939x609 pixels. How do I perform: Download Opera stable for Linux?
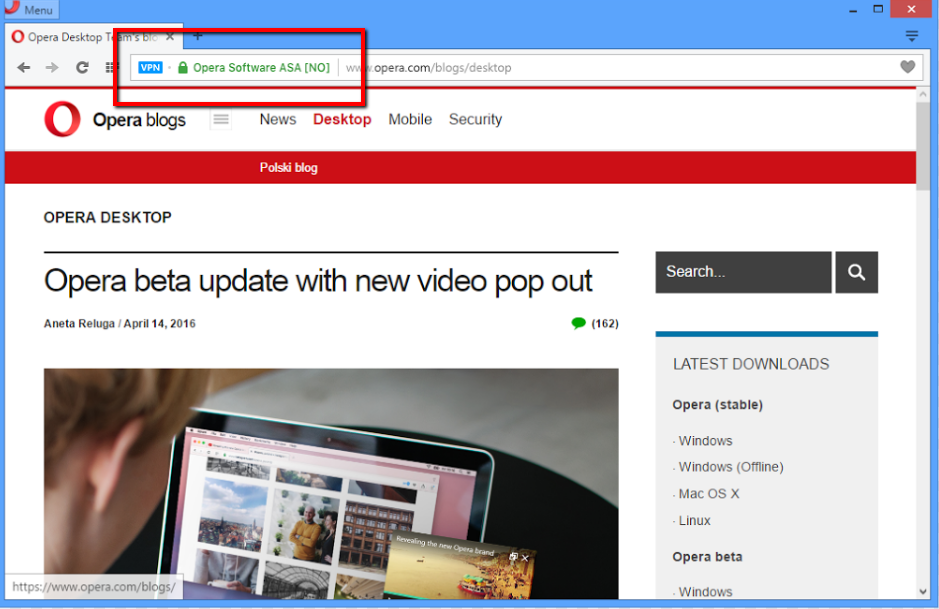[x=695, y=521]
